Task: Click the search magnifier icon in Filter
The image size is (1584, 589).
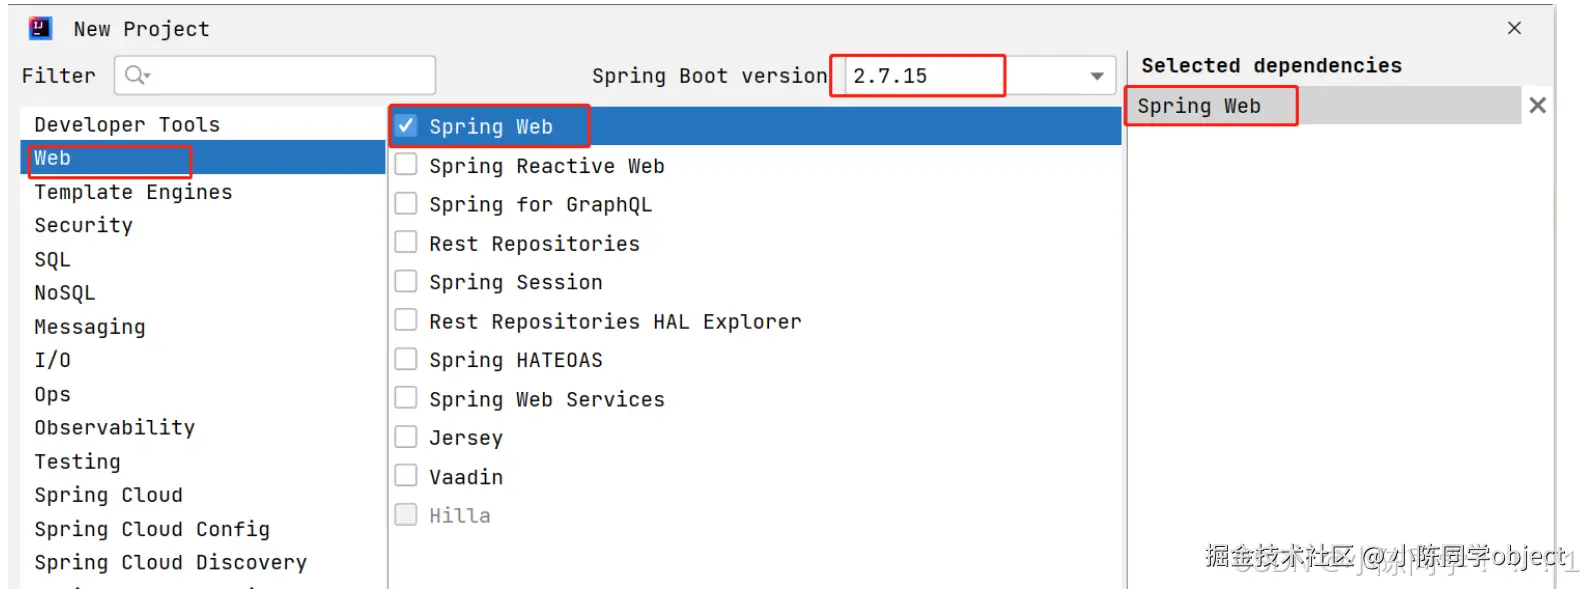Action: pyautogui.click(x=137, y=75)
